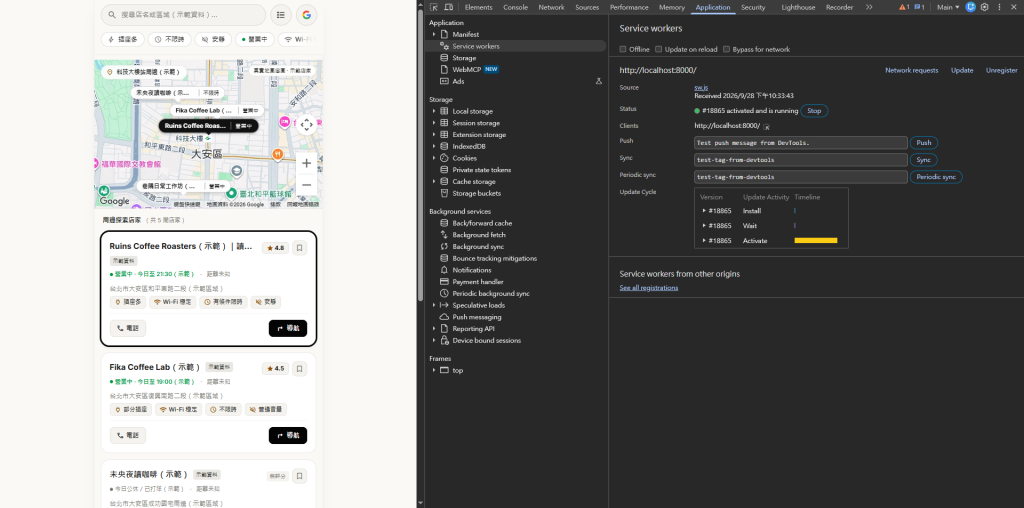Stop the running service worker
Viewport: 1024px width, 508px height.
[x=814, y=111]
